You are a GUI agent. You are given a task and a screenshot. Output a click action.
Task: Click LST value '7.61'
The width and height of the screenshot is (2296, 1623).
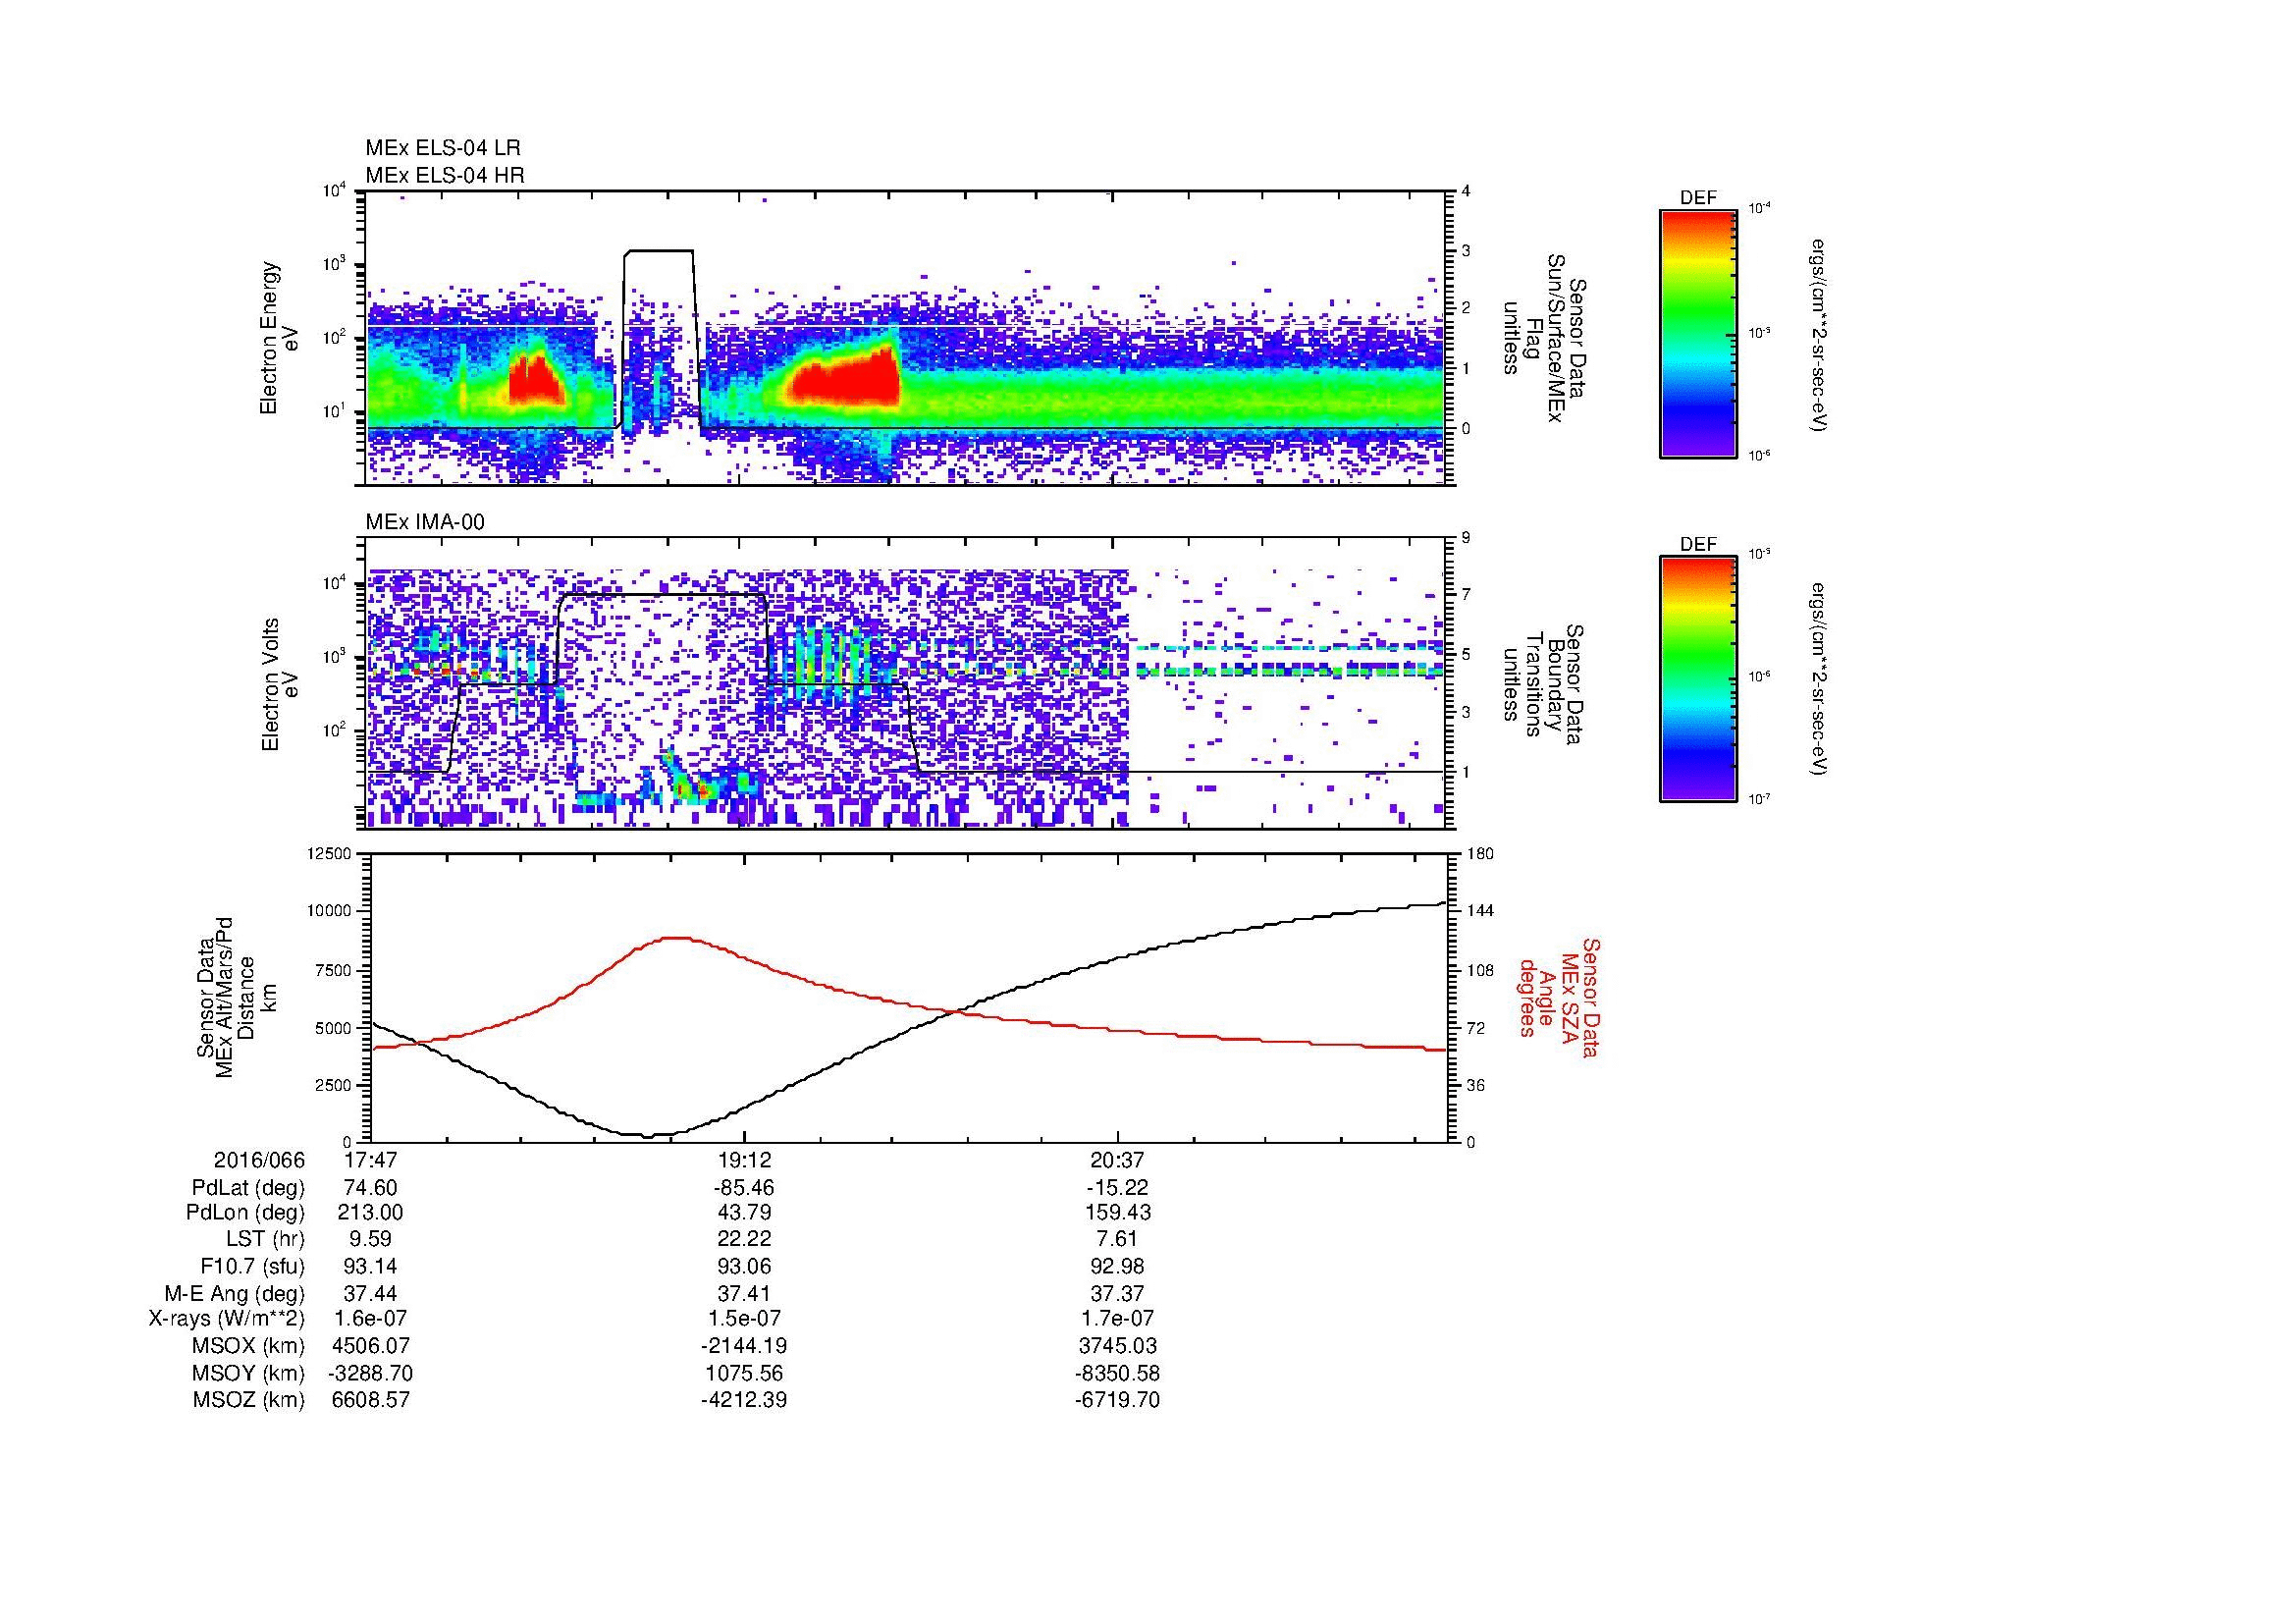pyautogui.click(x=1117, y=1239)
